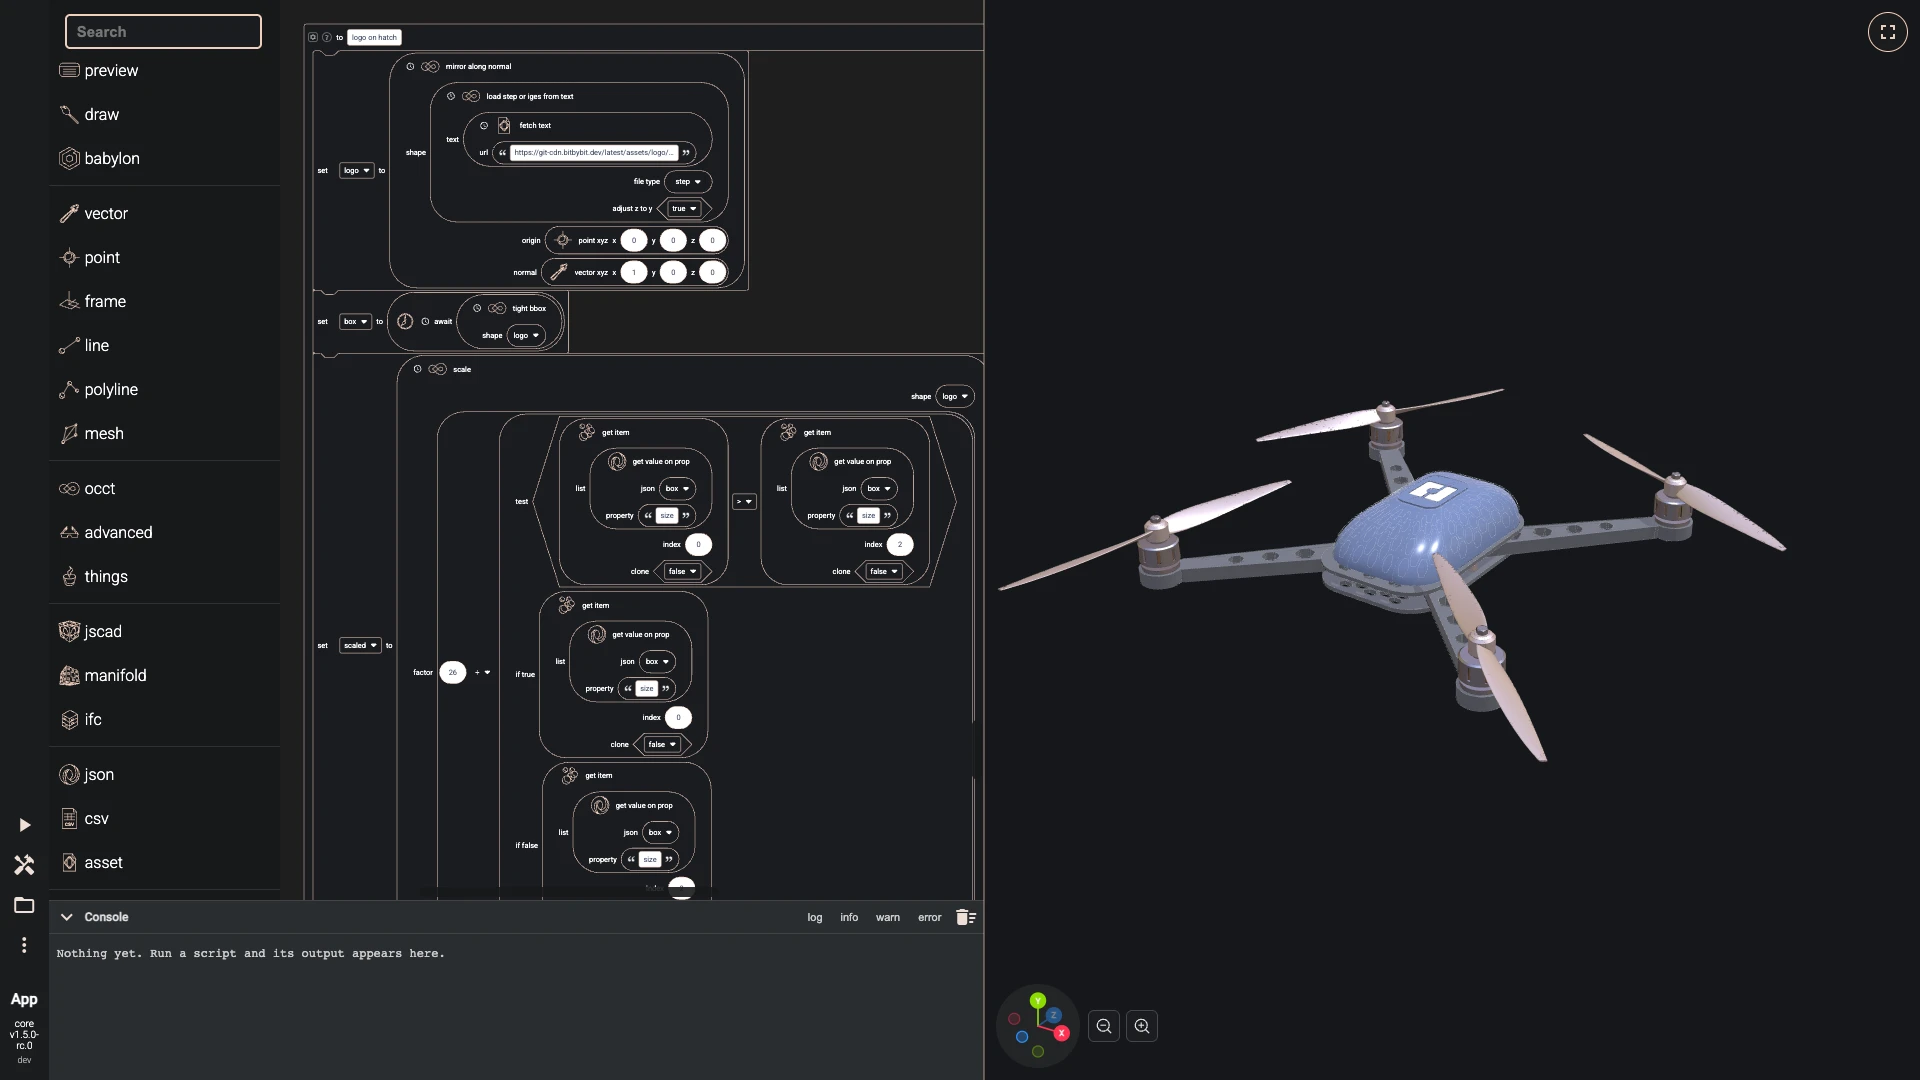The width and height of the screenshot is (1920, 1080).
Task: Filter console by log
Action: coord(815,917)
